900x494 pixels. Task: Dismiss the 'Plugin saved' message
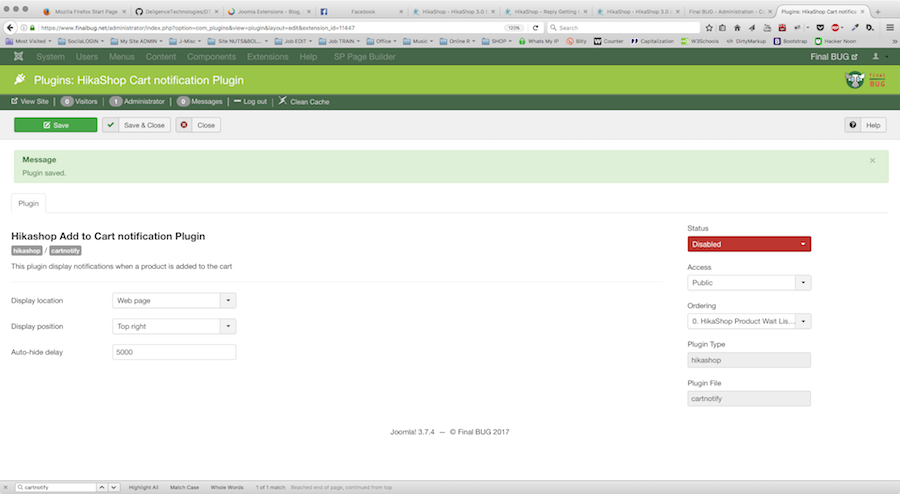(x=872, y=161)
